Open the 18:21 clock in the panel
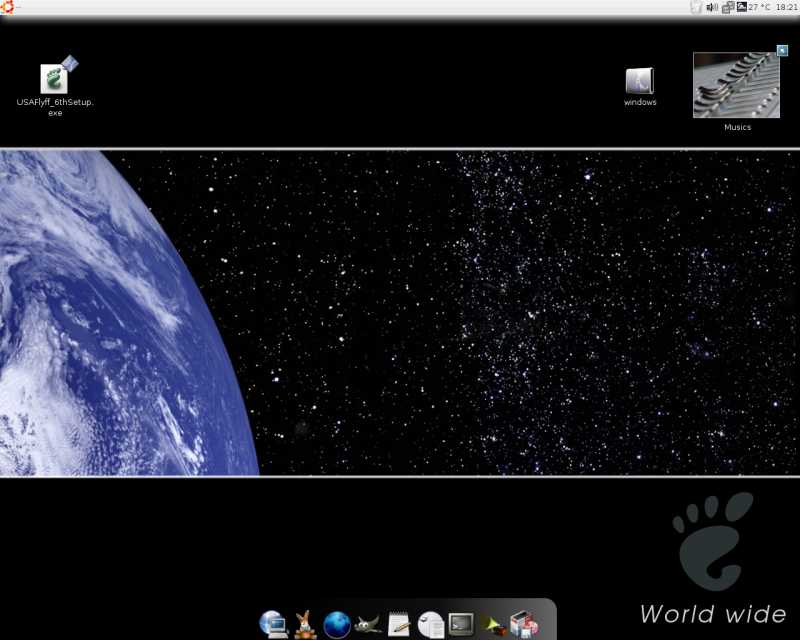 coord(786,7)
